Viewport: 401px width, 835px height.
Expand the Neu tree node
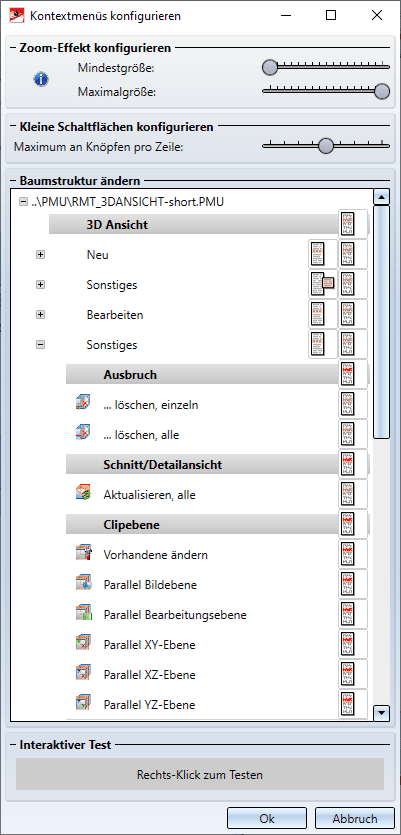tap(40, 255)
